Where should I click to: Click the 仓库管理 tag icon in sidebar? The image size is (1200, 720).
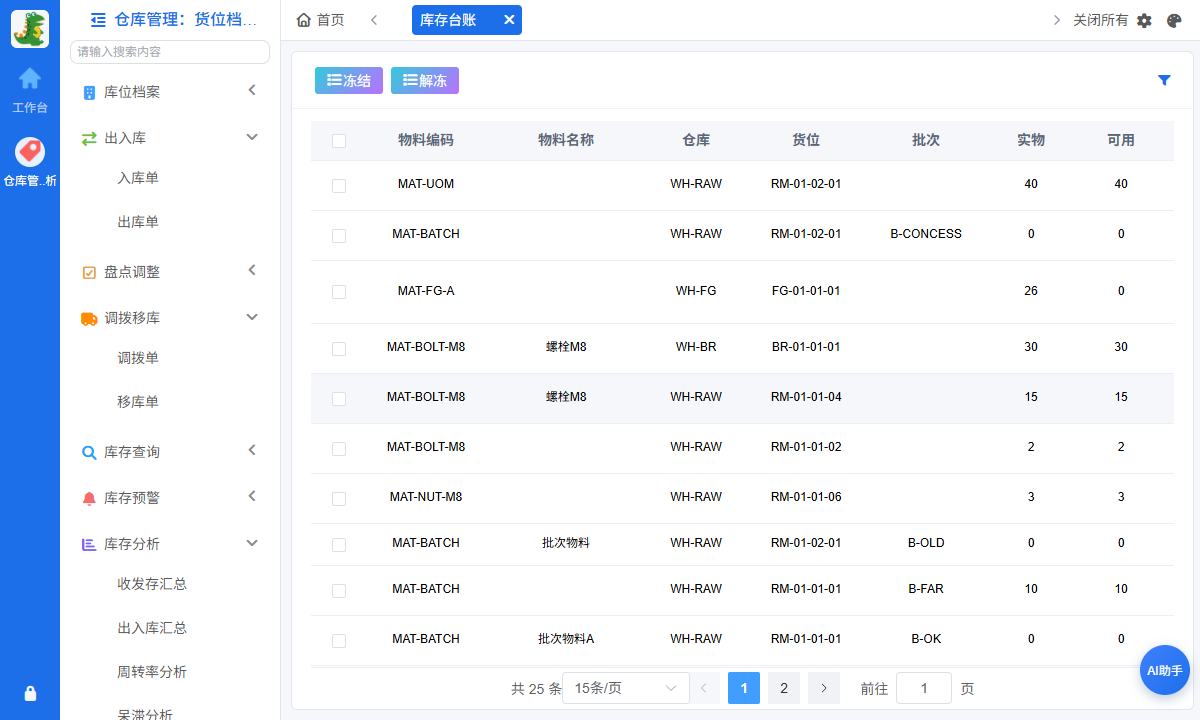30,152
